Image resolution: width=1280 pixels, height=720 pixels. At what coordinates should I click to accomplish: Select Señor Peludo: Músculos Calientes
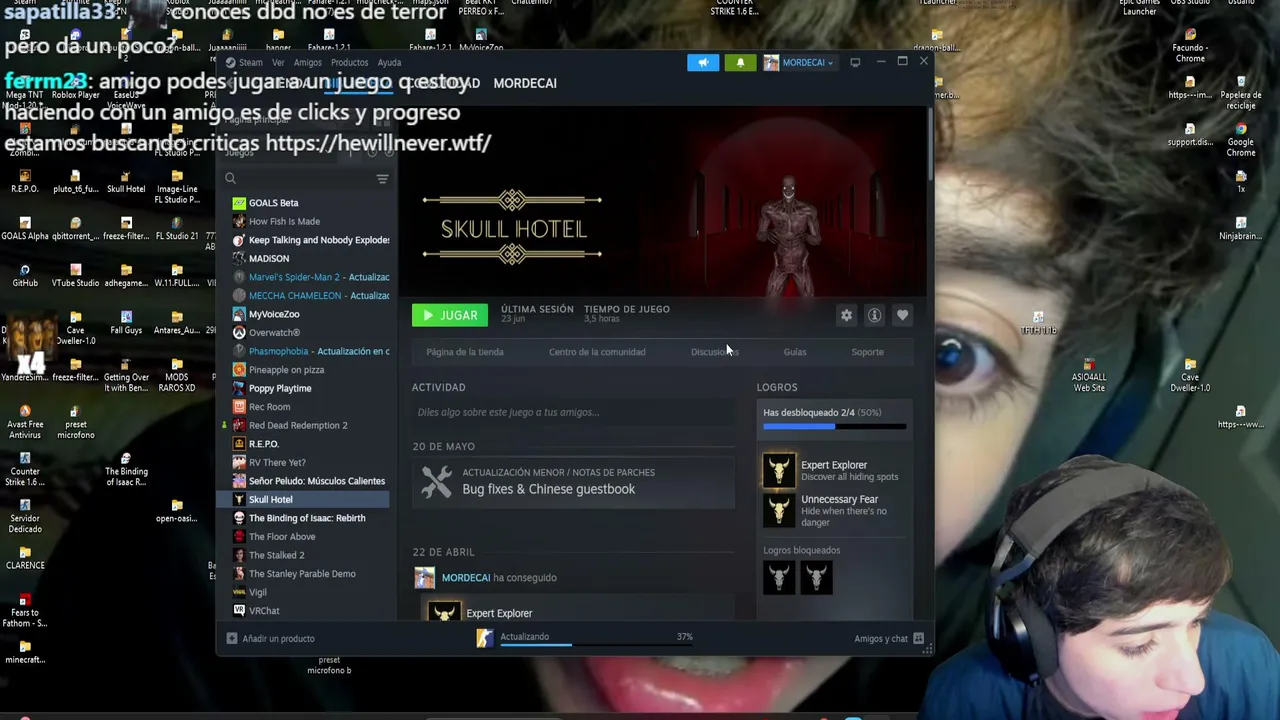[x=310, y=481]
